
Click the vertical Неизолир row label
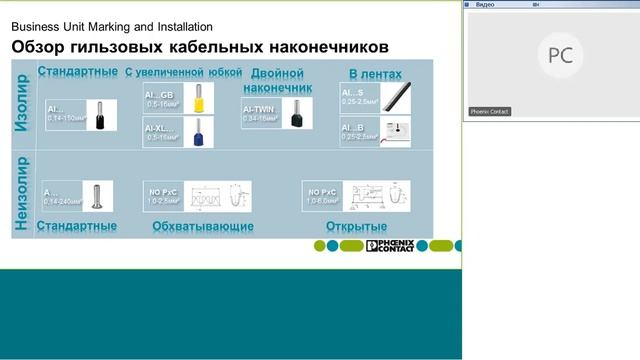pos(22,193)
